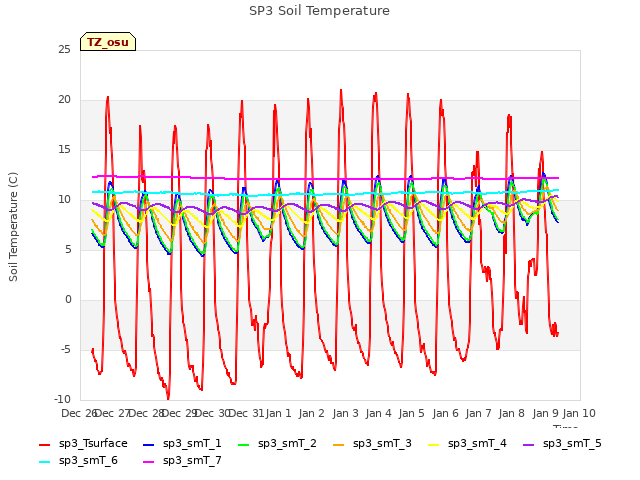Viewport: 640px width, 480px height.
Task: Click the cyan sp3_smT_6 legend swatch
Action: (44, 462)
